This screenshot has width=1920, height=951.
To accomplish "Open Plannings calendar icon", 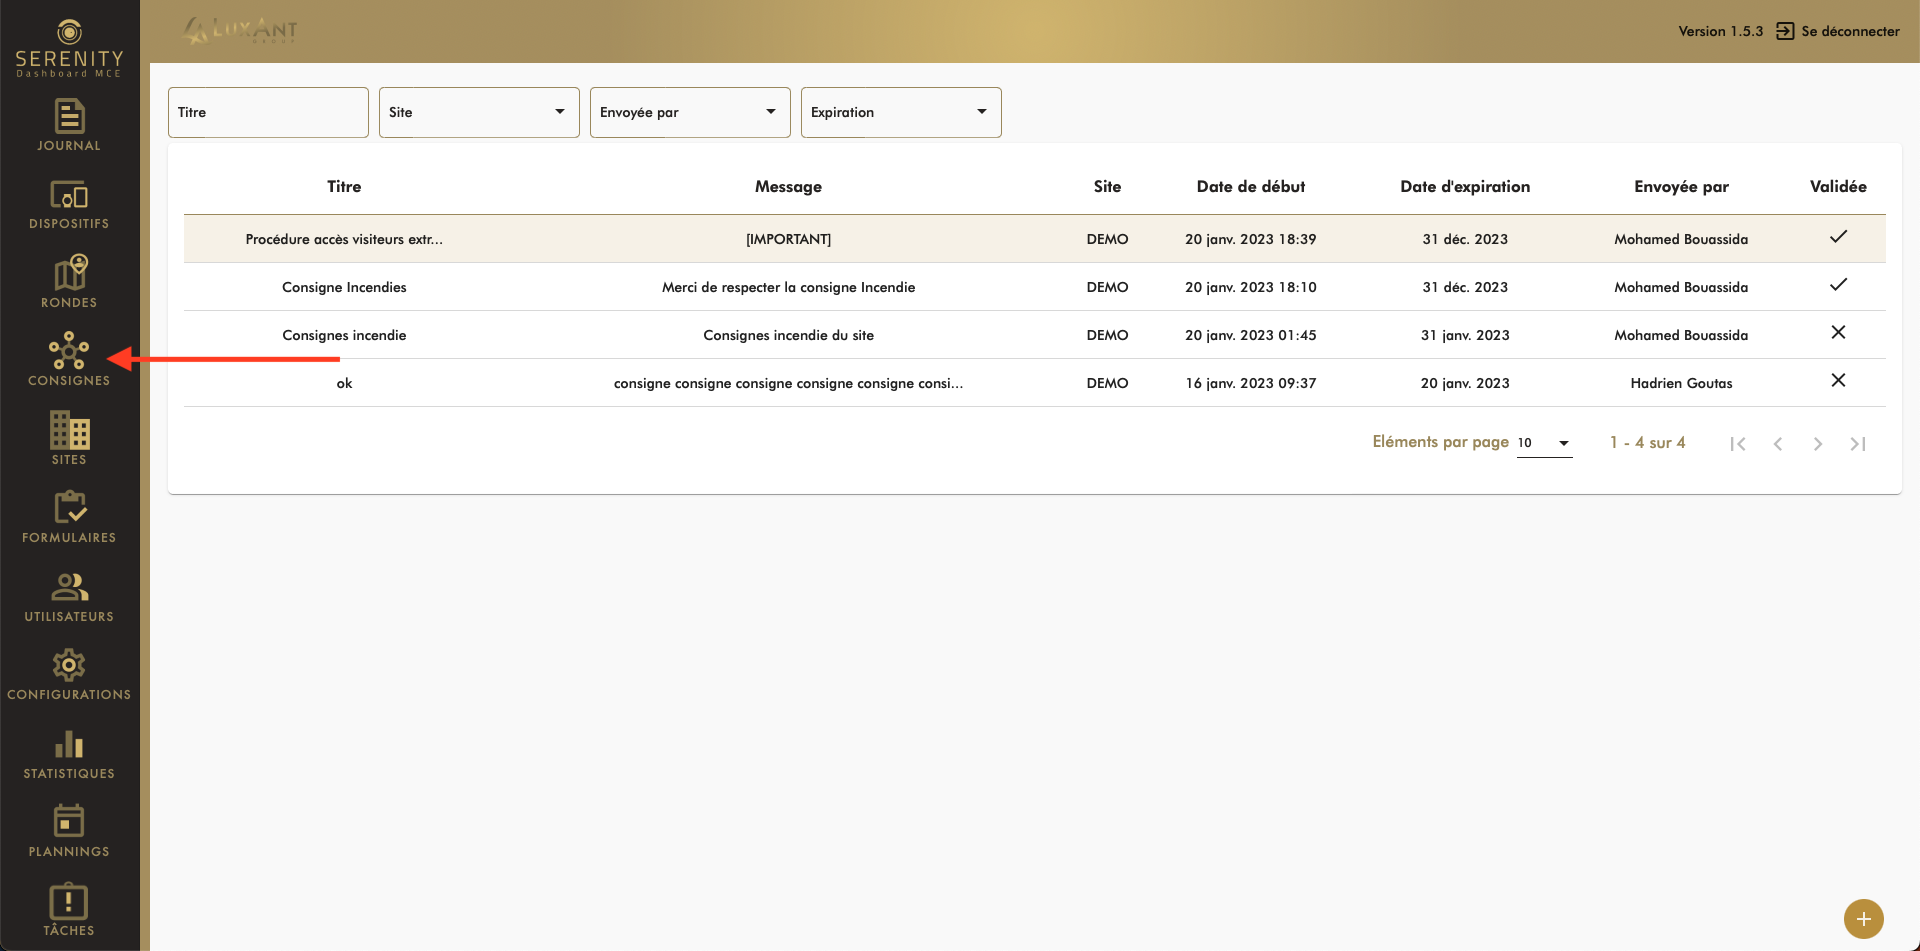I will pos(69,822).
